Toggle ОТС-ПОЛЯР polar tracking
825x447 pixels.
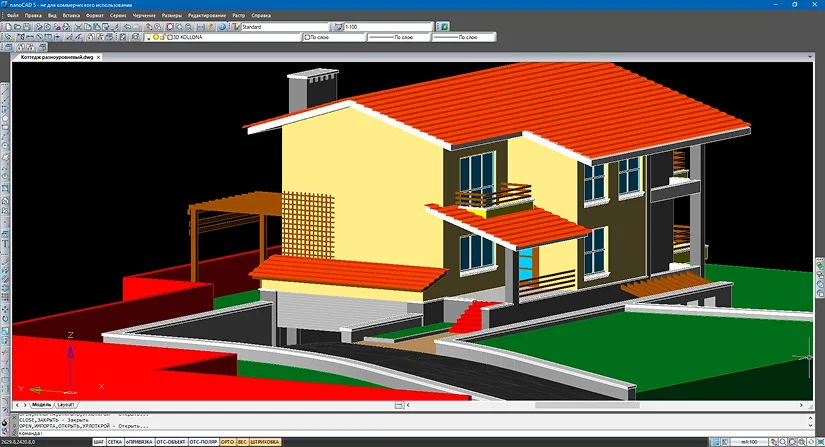203,441
